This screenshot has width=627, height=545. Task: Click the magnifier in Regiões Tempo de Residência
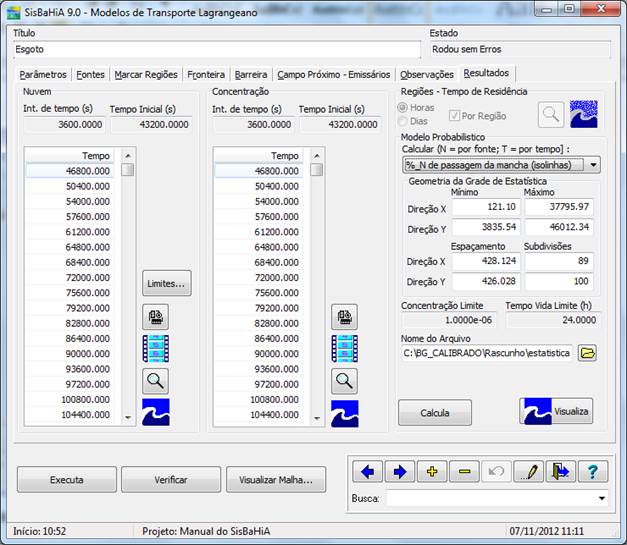click(551, 115)
